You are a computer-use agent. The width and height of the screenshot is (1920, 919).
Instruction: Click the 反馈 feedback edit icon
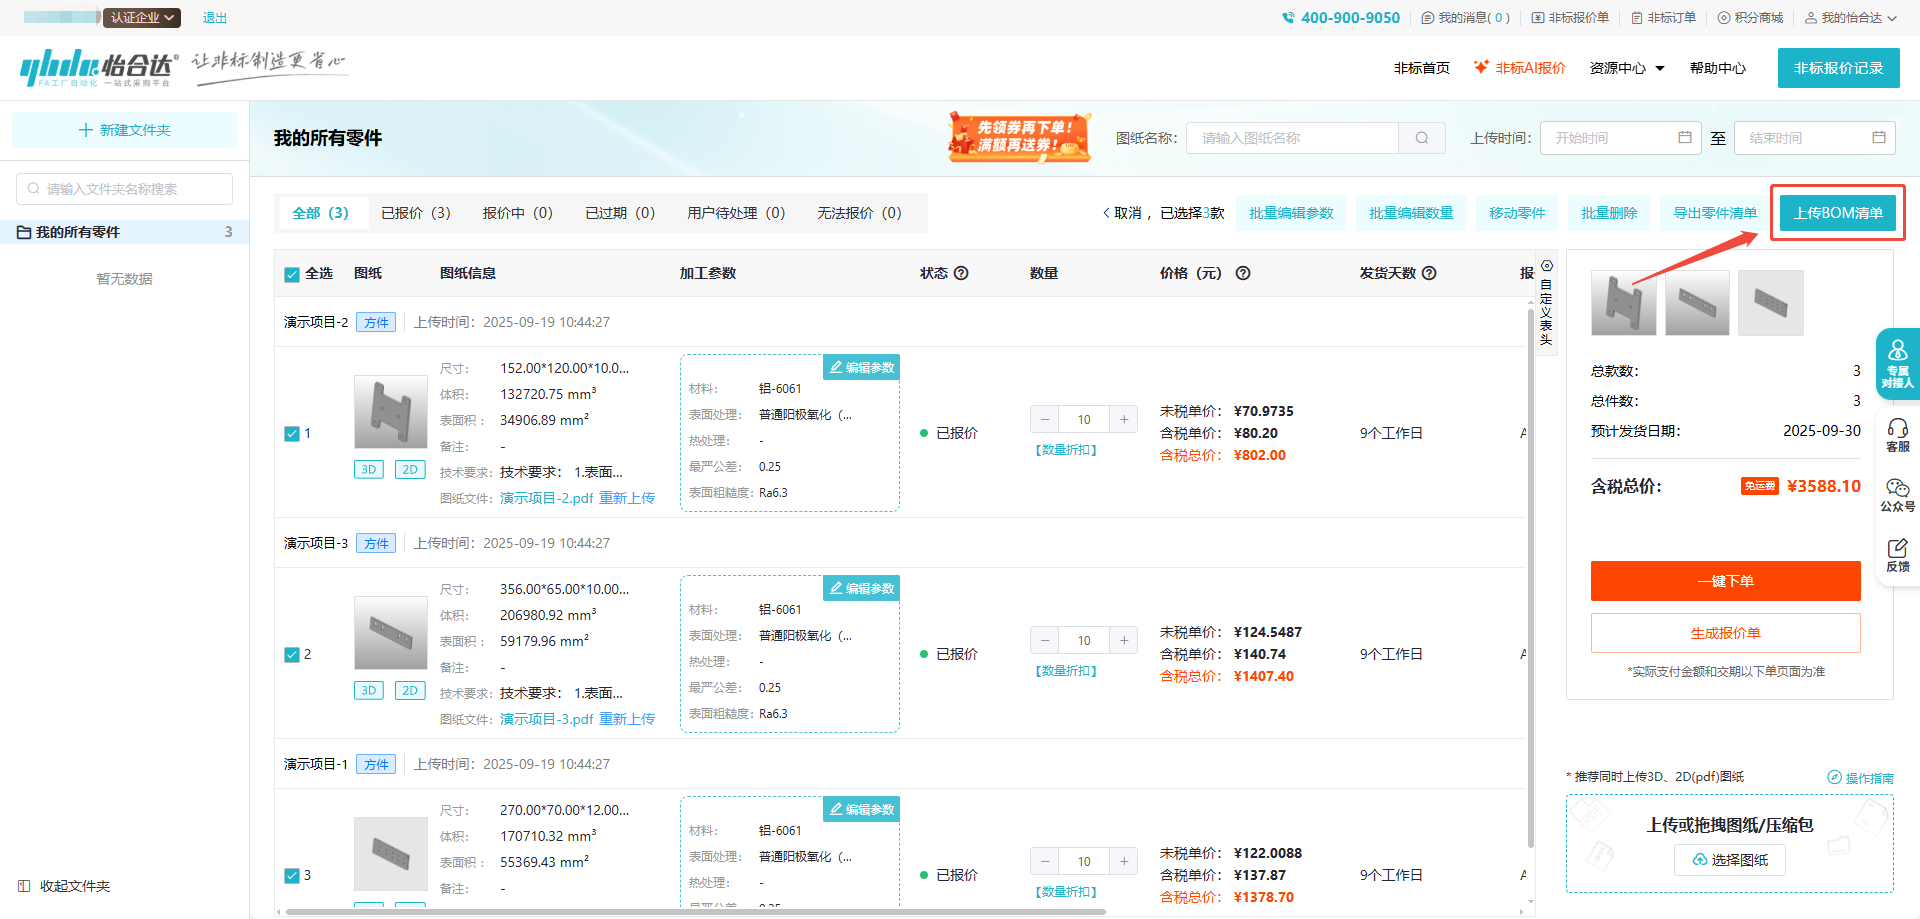[1897, 554]
